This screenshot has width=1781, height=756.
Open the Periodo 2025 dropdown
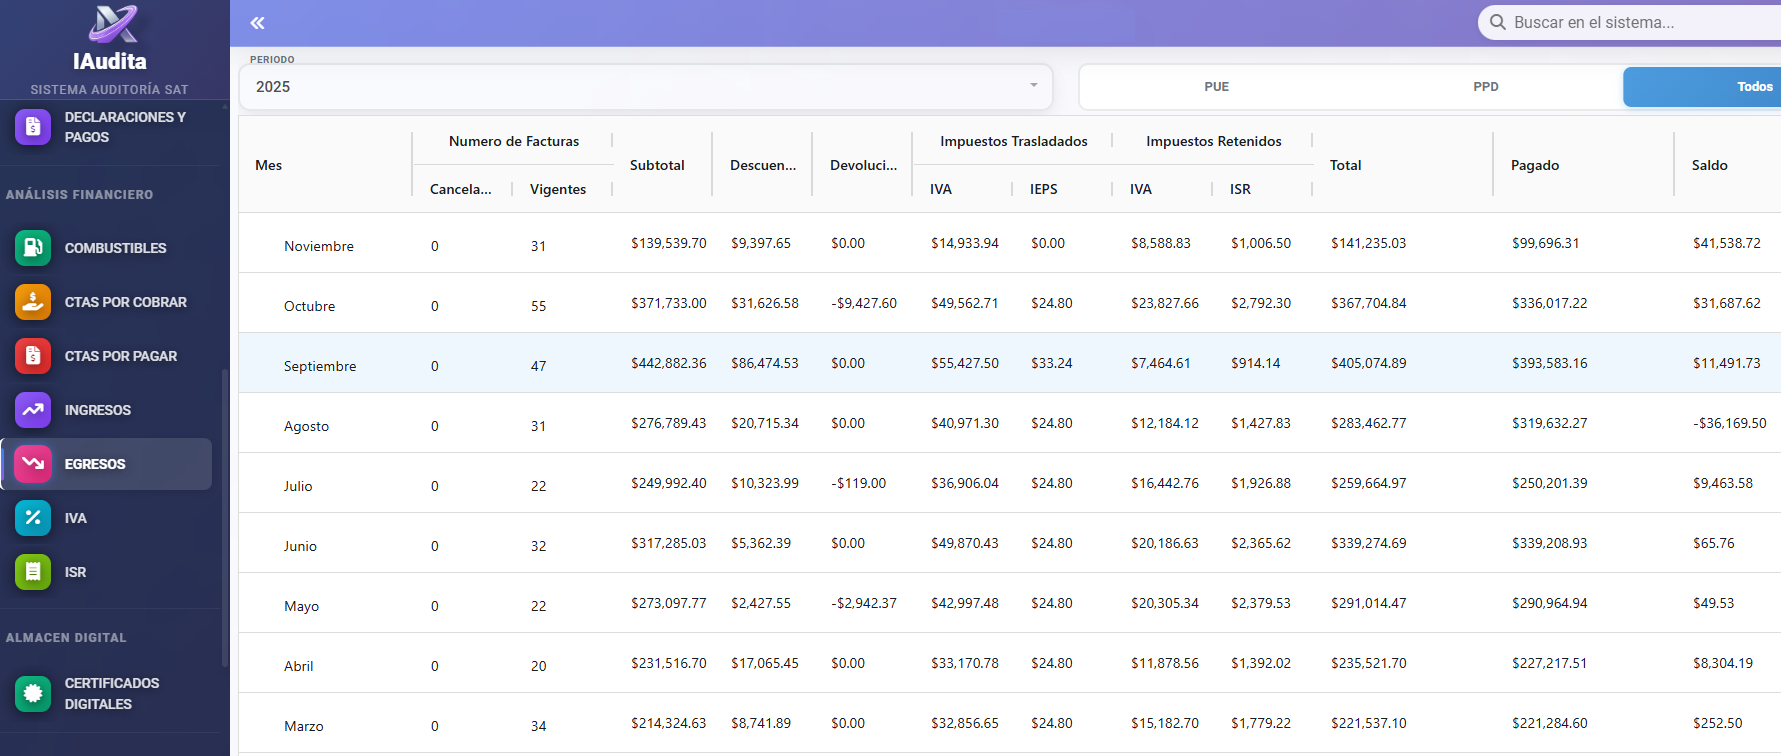(x=640, y=87)
